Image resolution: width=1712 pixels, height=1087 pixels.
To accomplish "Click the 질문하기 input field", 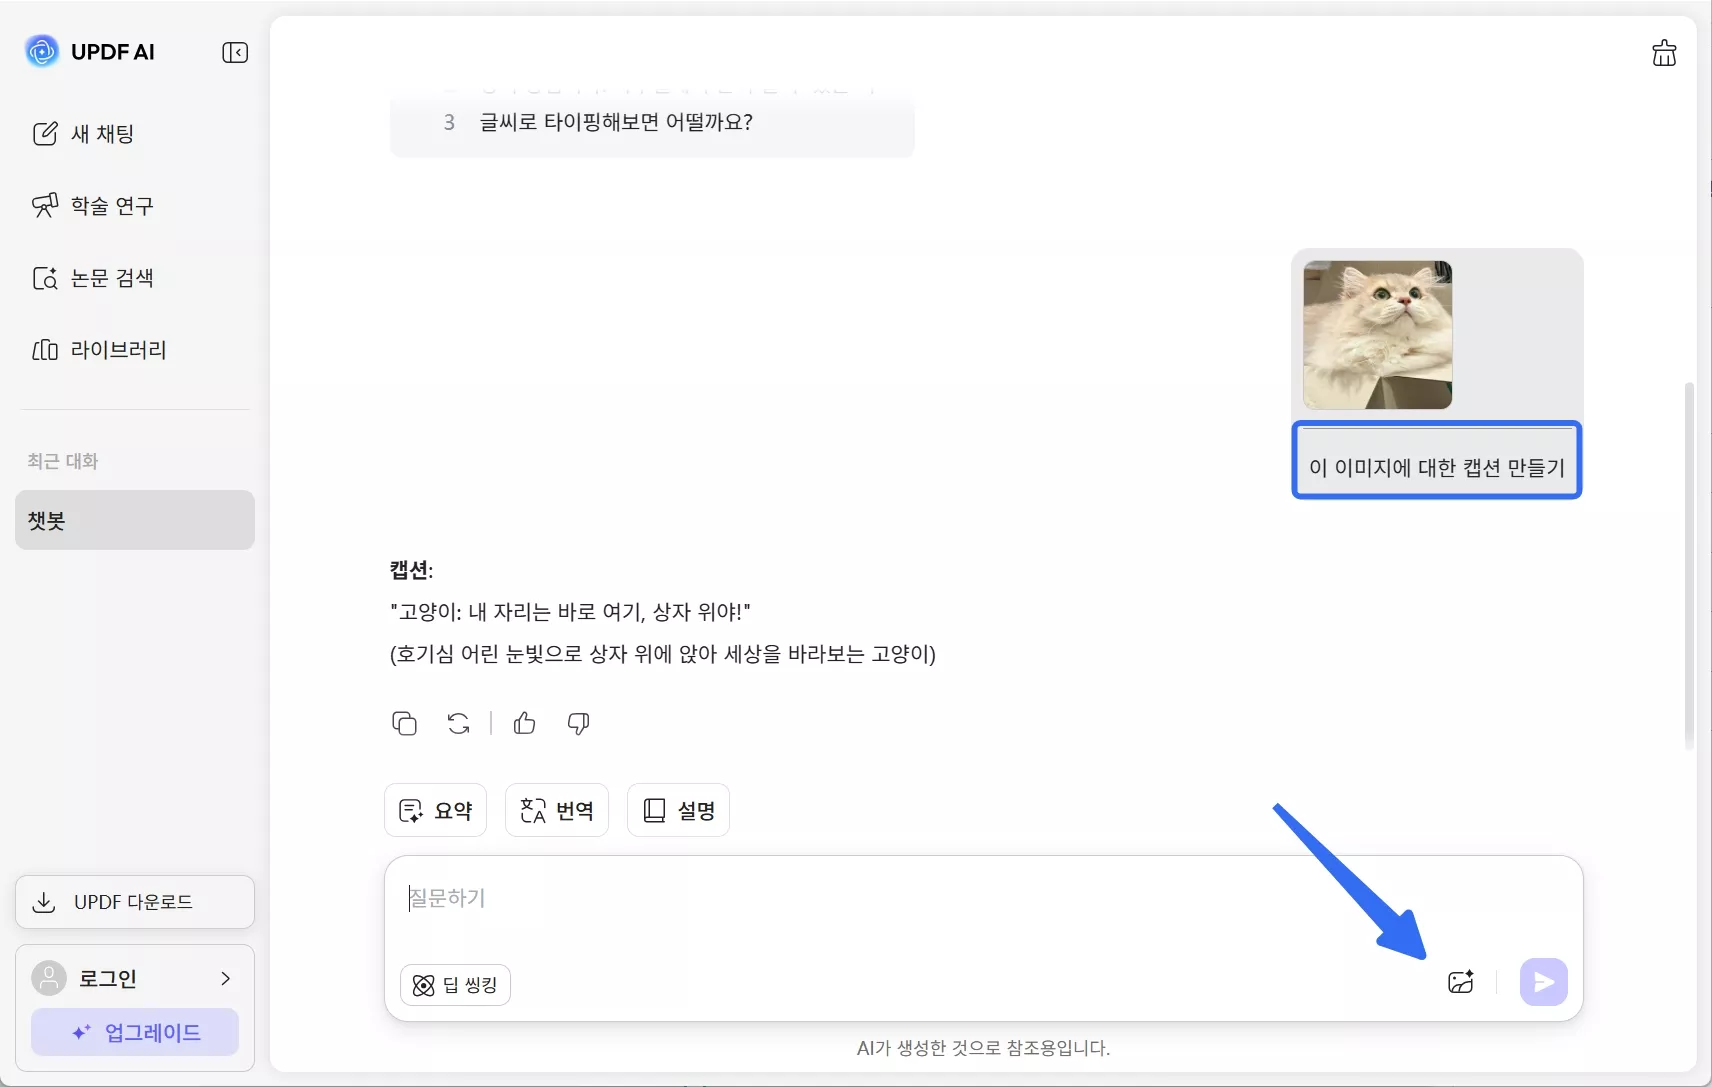I will (x=700, y=897).
